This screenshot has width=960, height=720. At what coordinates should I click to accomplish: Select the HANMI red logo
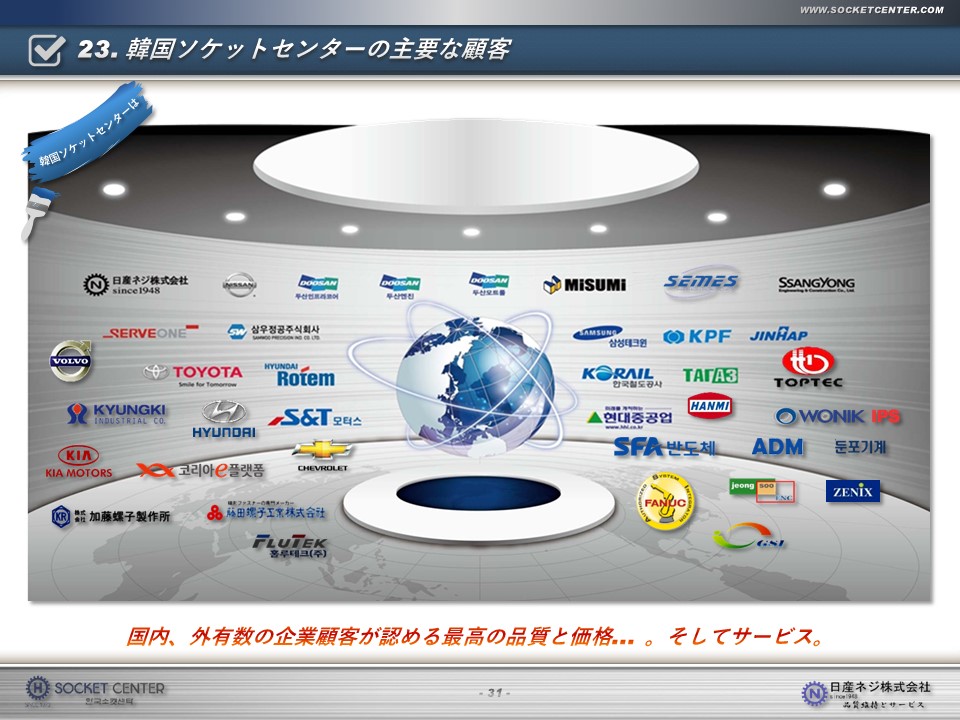click(x=710, y=405)
